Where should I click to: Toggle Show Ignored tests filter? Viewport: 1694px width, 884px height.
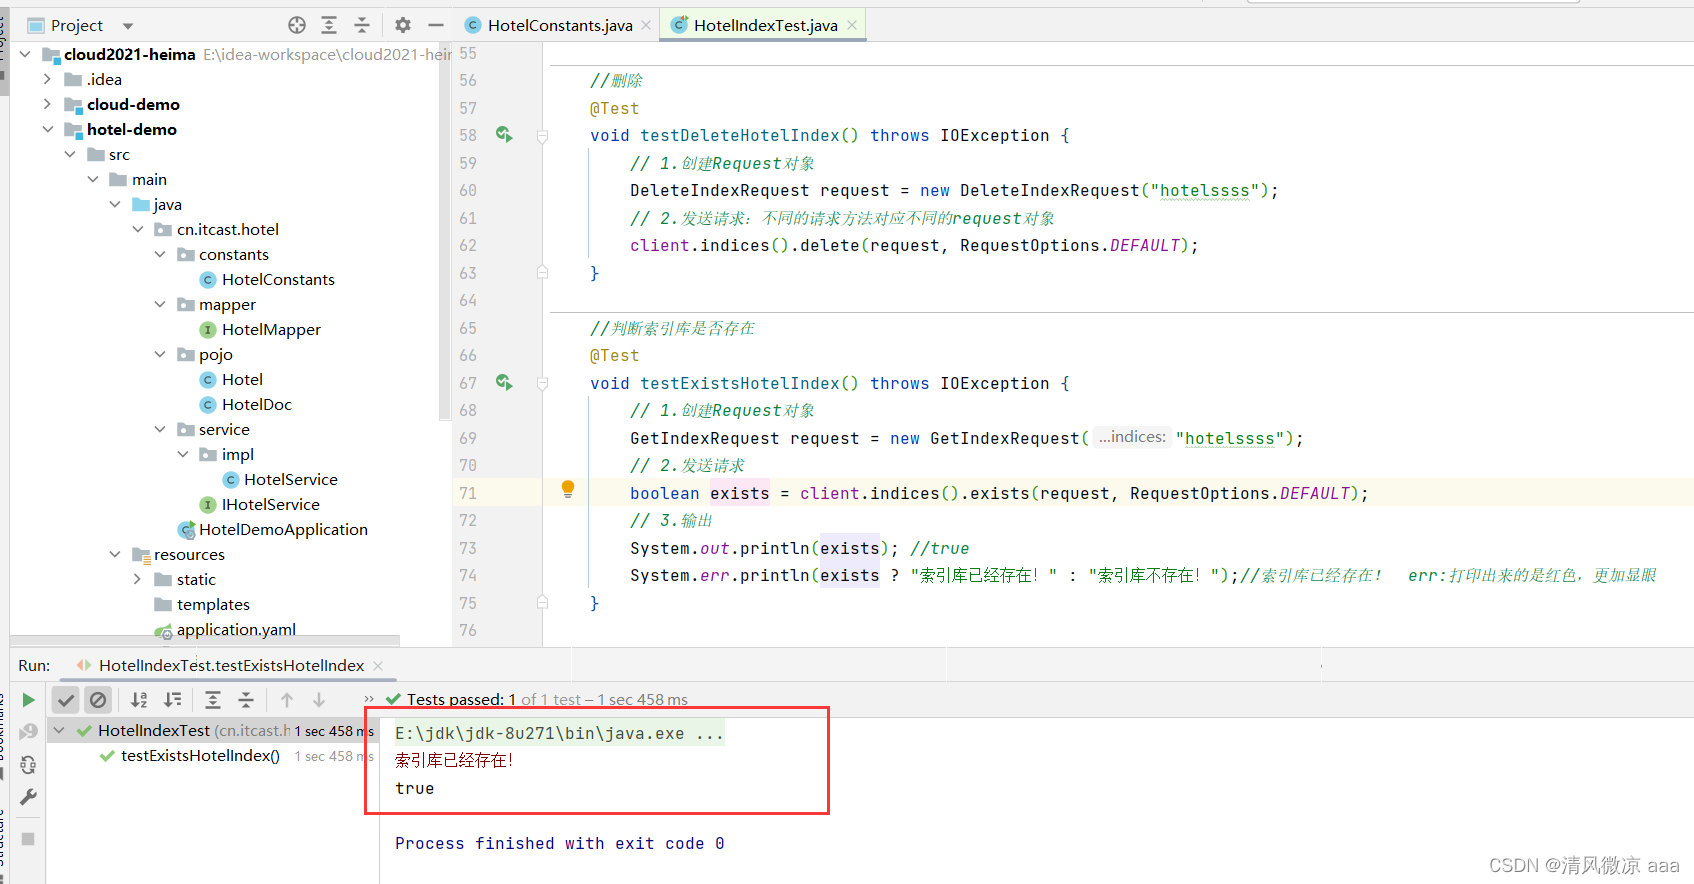[x=98, y=700]
